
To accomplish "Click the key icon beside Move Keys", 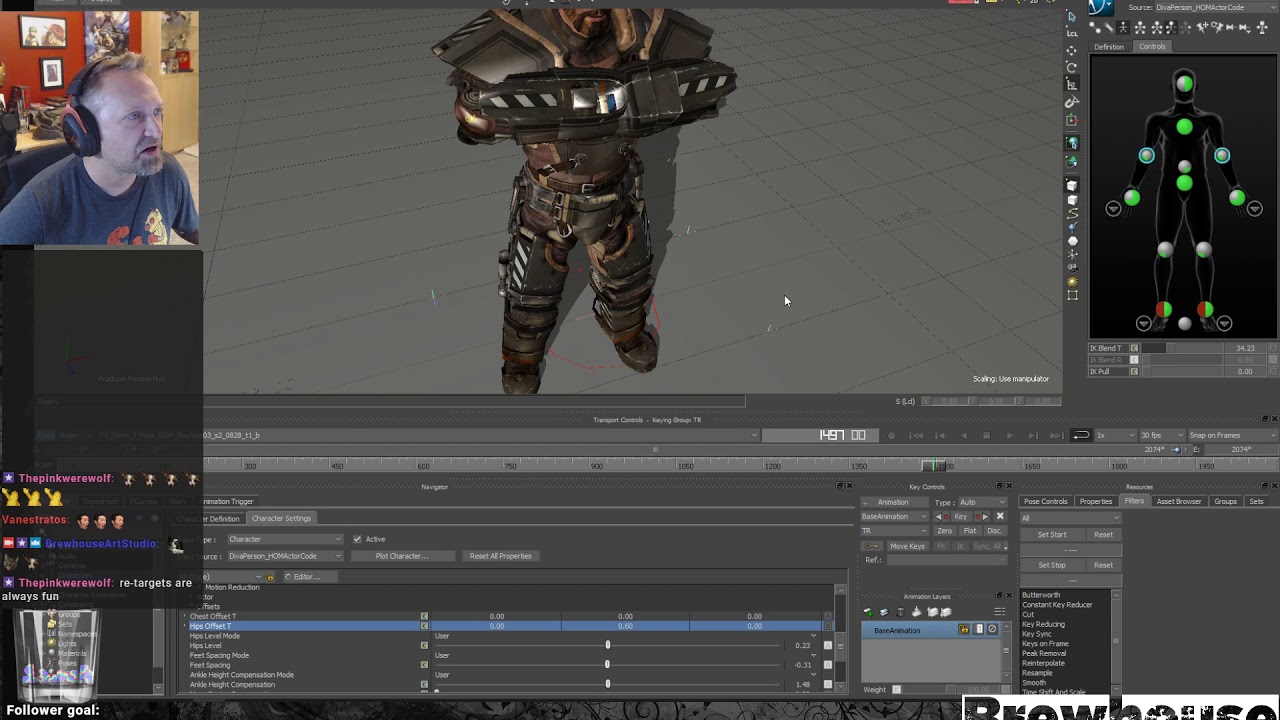I will [871, 546].
